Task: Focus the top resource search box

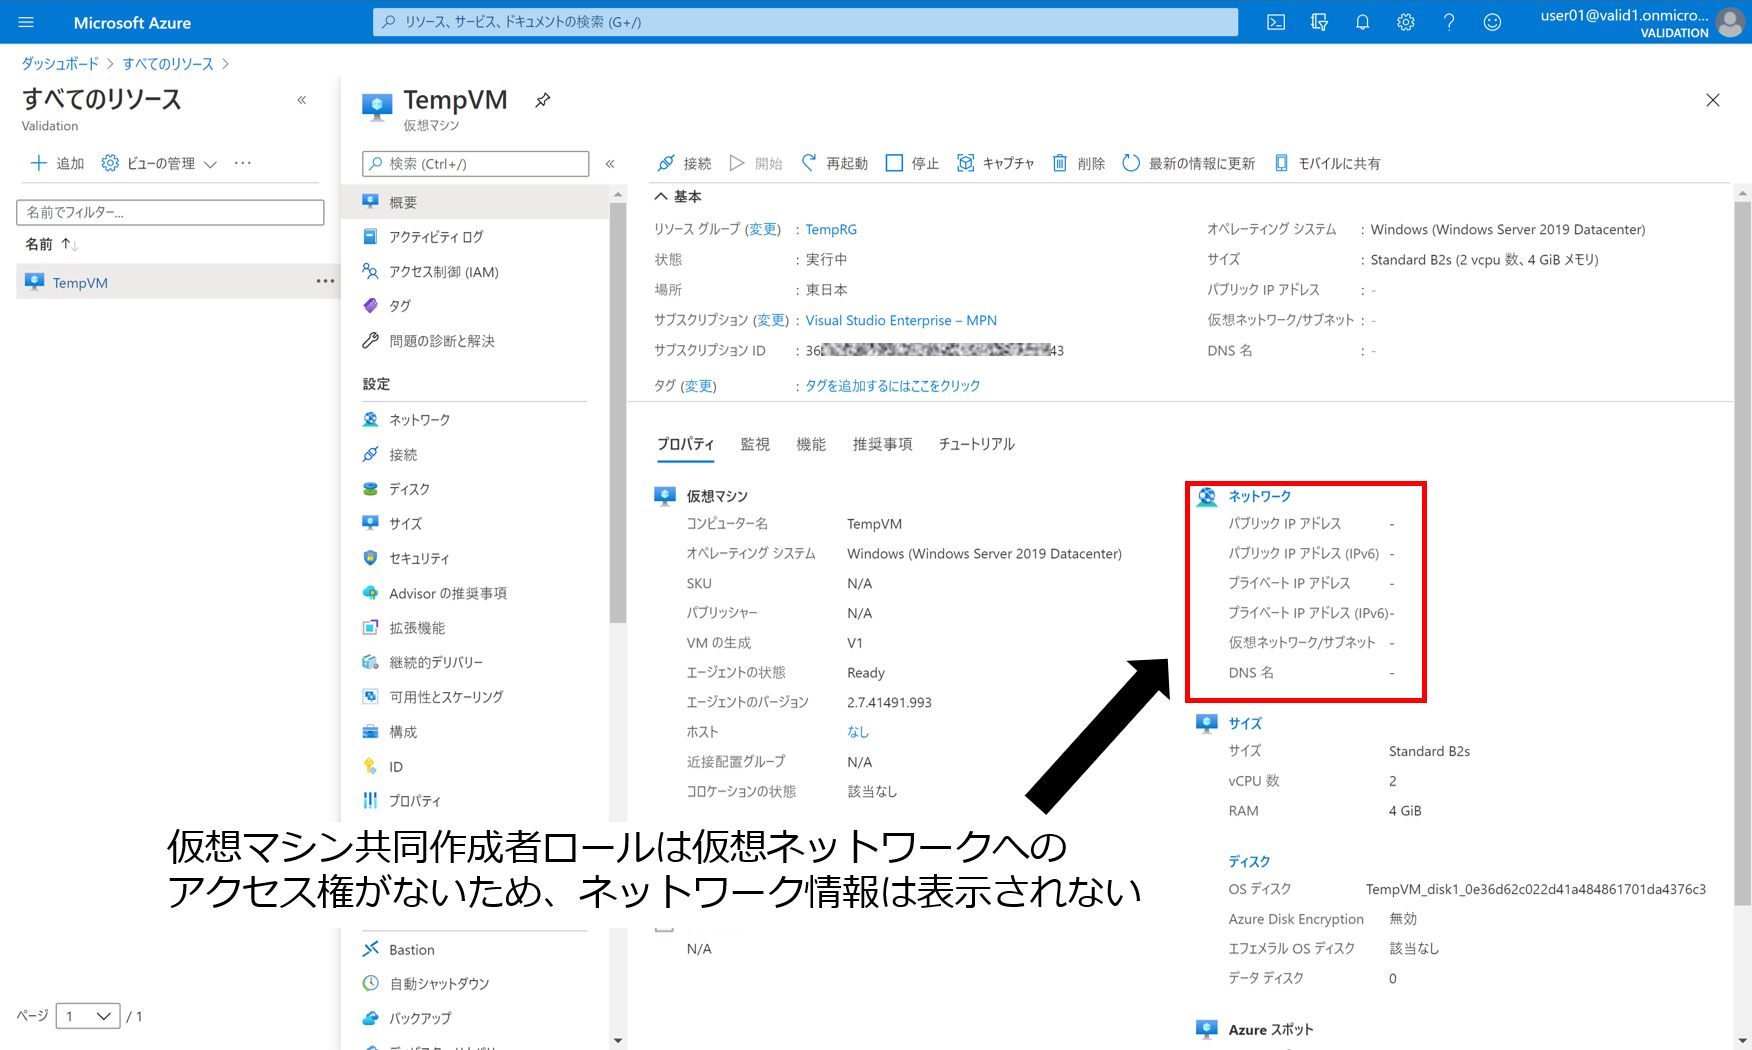Action: tap(805, 22)
